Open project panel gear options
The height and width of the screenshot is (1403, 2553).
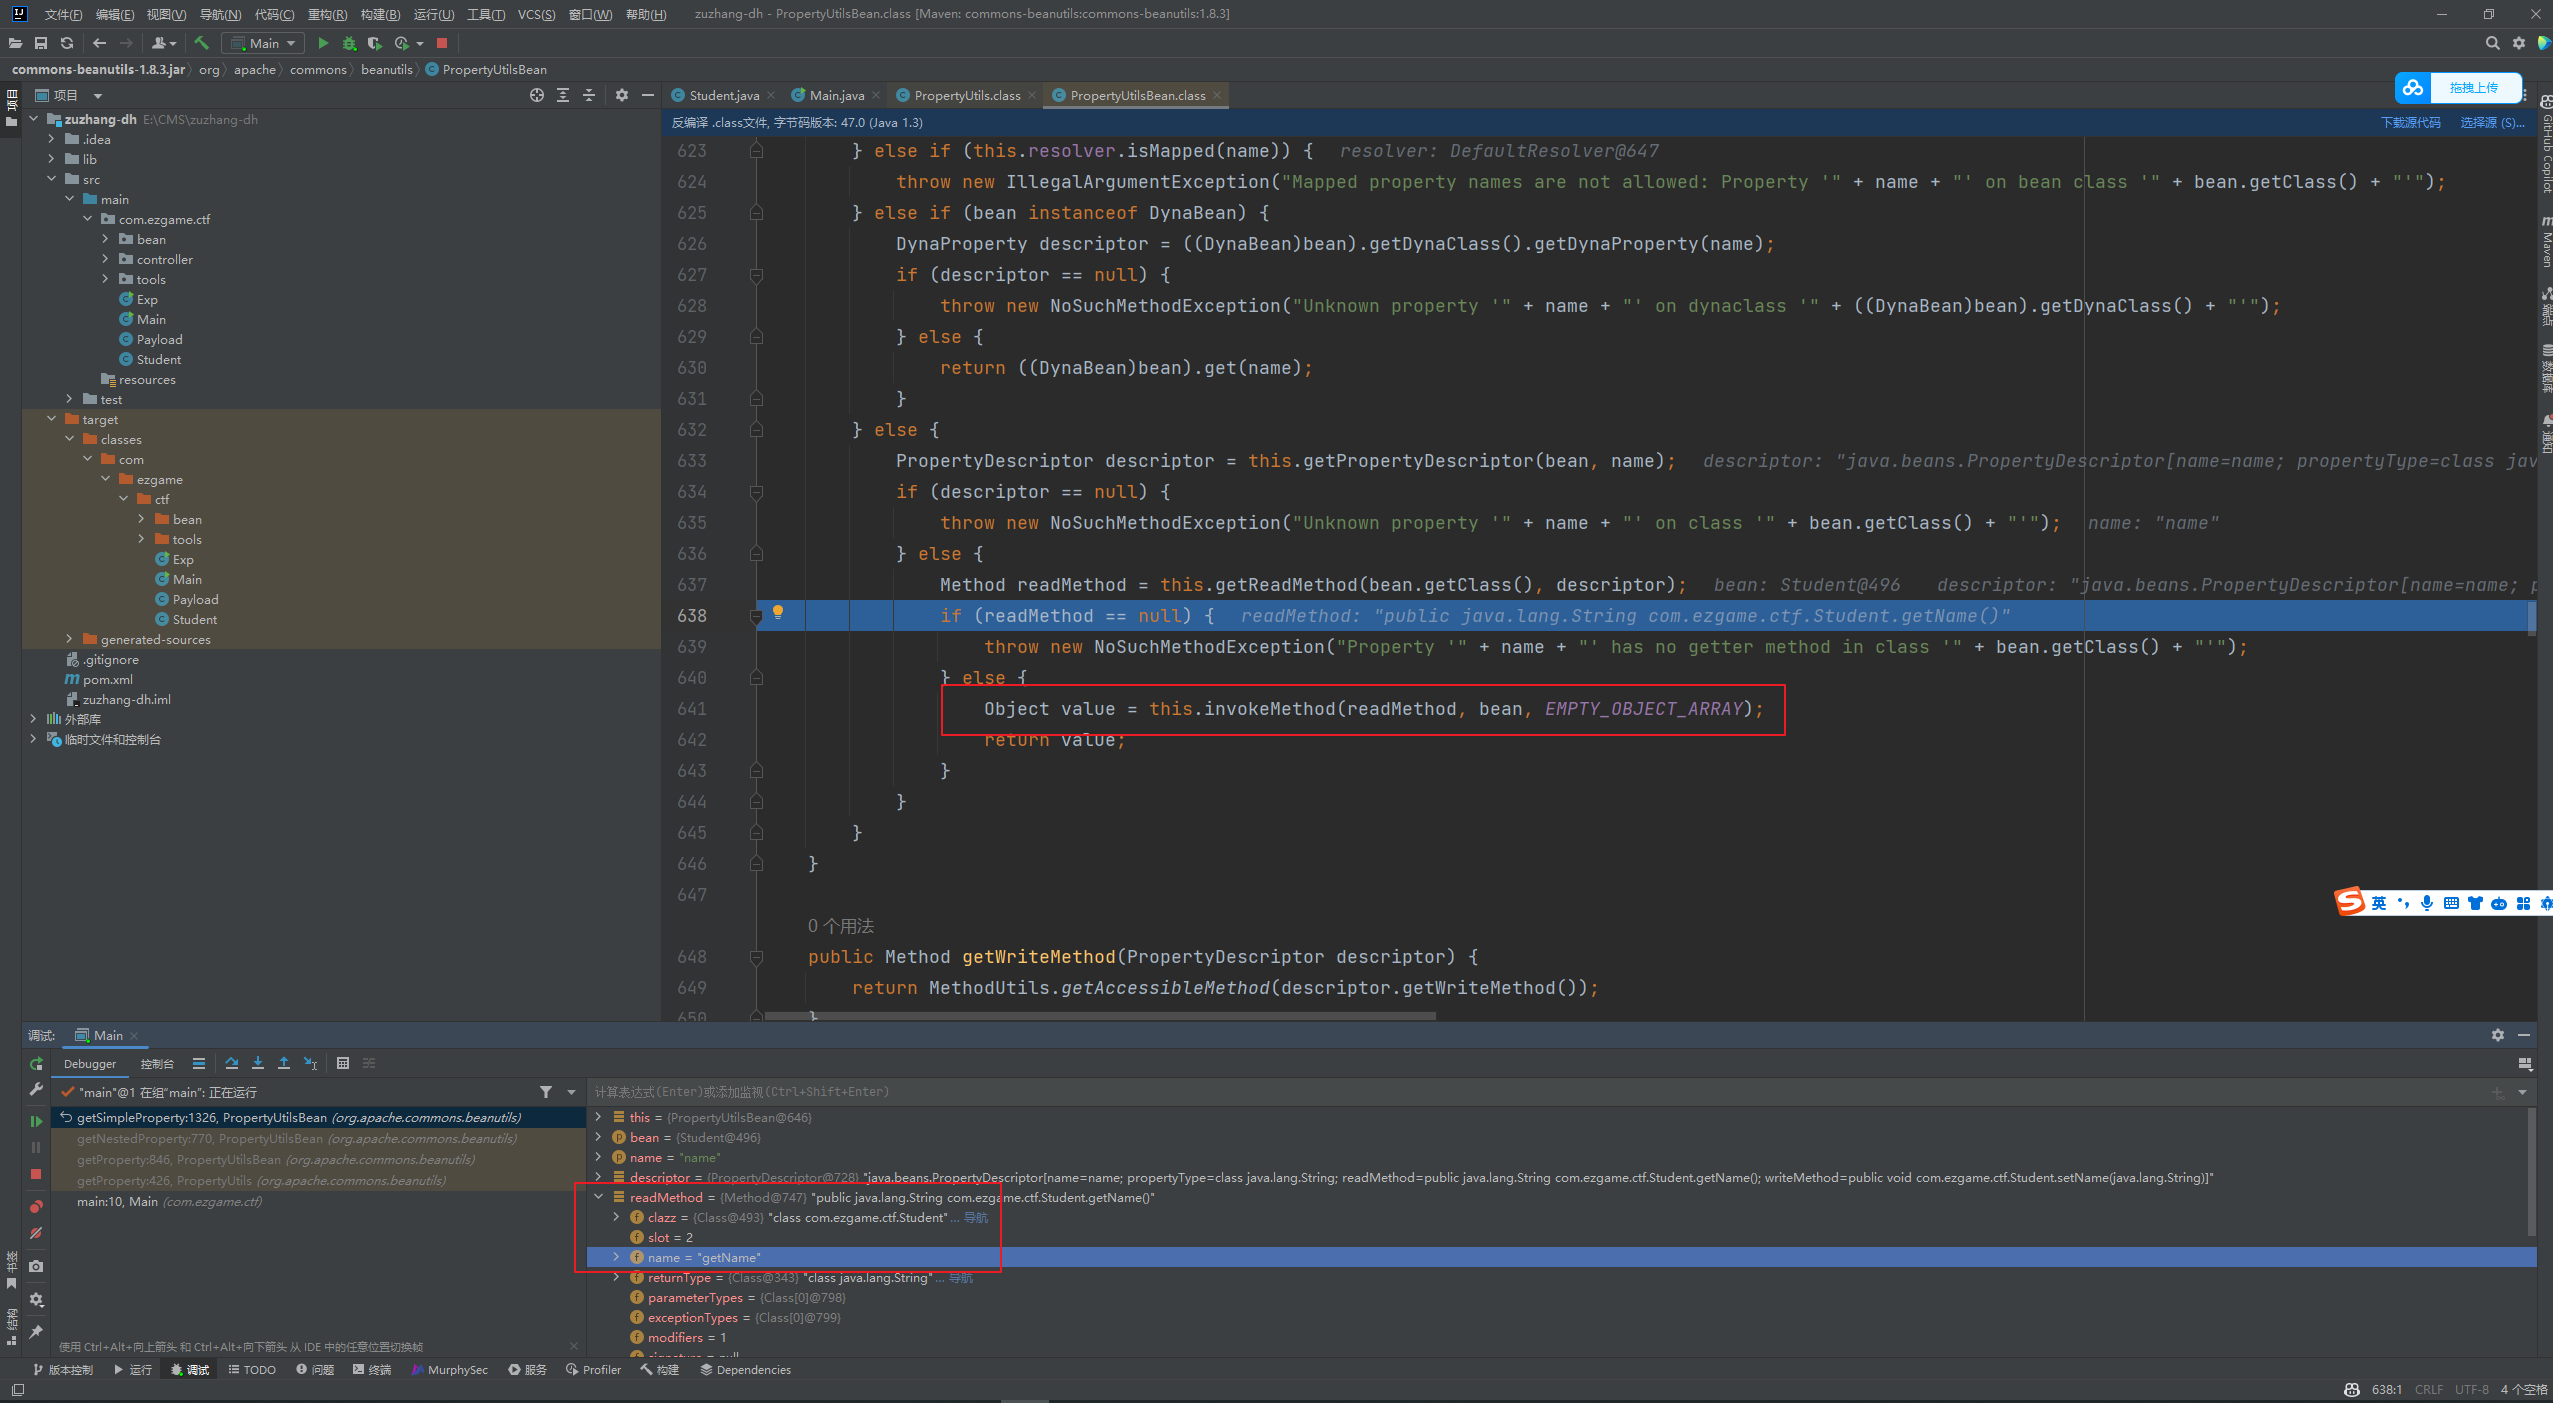622,95
